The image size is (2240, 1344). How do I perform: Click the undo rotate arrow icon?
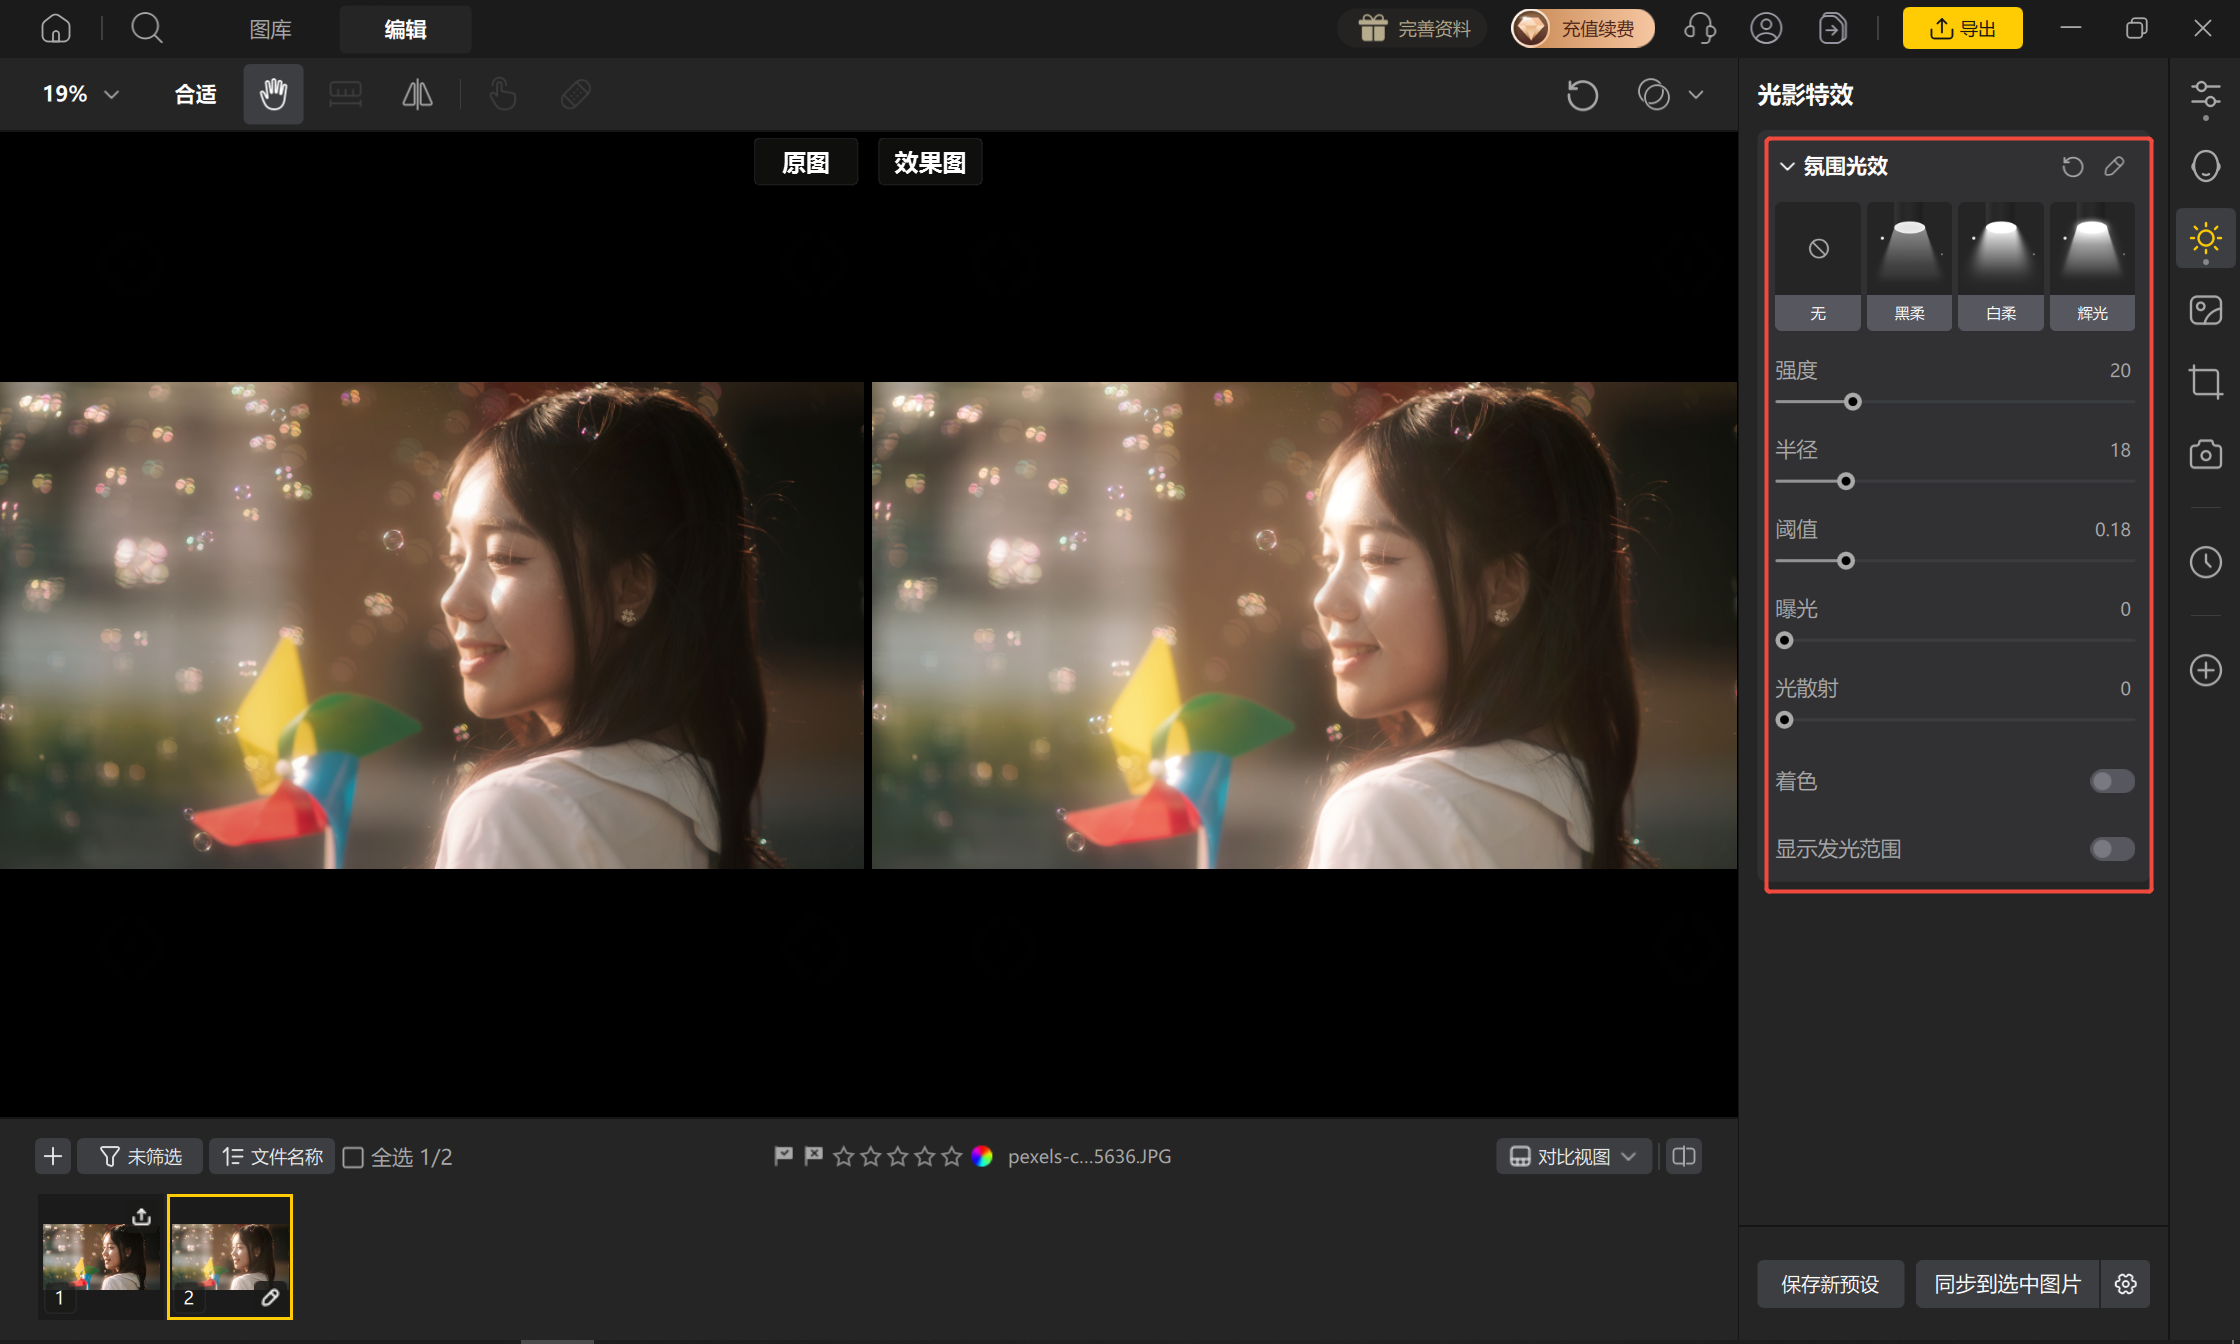click(x=1582, y=95)
